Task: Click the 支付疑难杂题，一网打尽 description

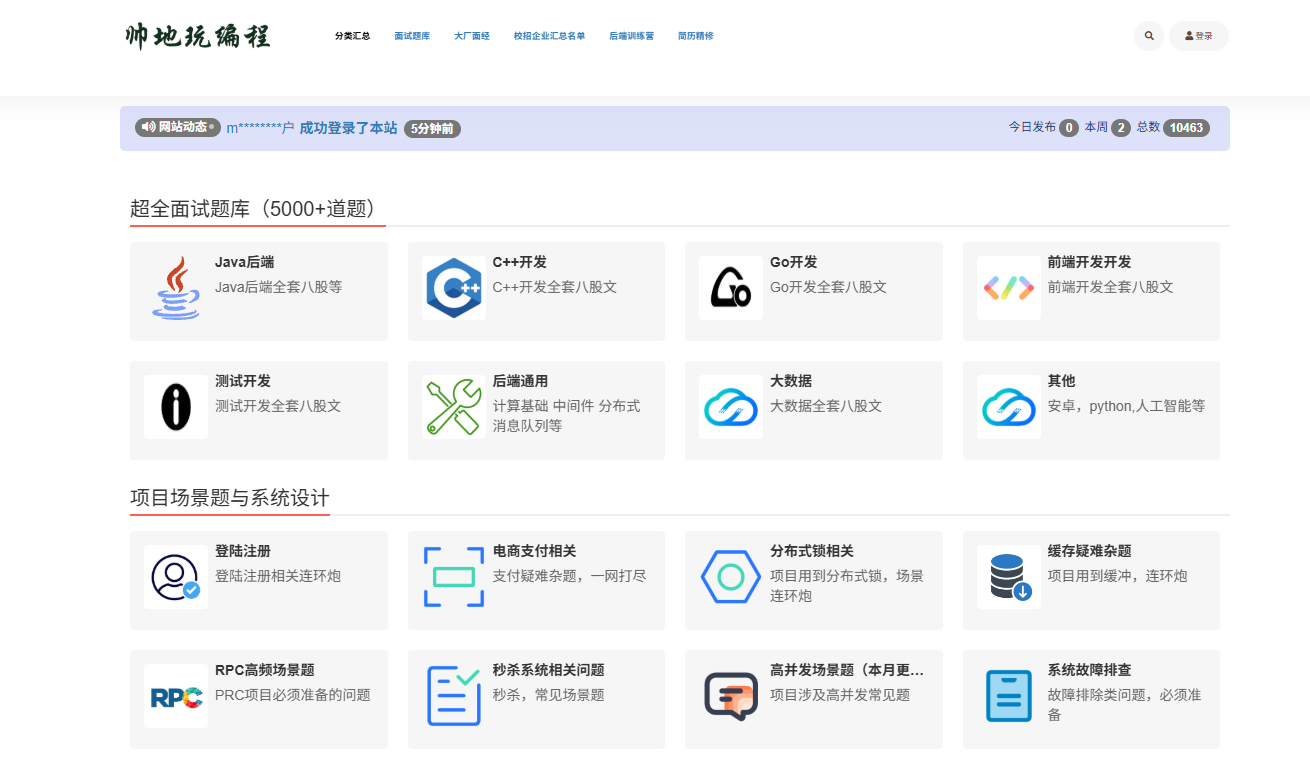Action: [570, 576]
